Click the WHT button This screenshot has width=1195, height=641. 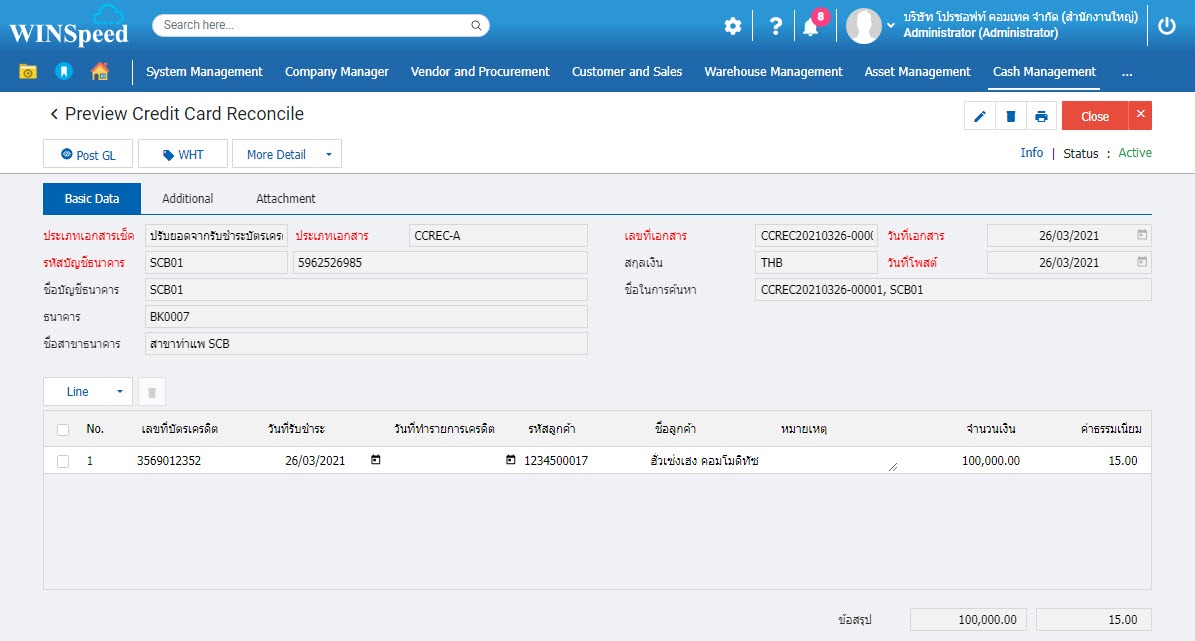coord(183,155)
